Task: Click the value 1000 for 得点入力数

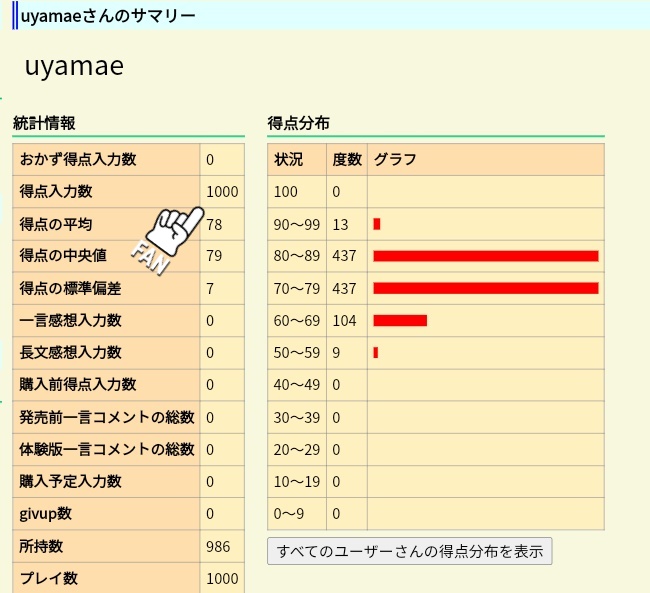Action: tap(222, 192)
